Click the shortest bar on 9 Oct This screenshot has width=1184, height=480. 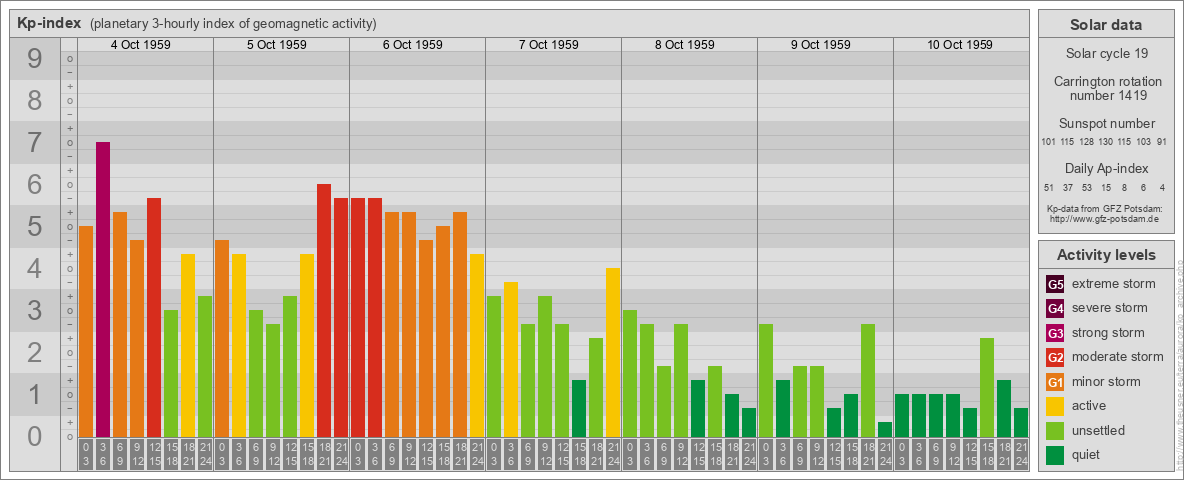tap(885, 429)
